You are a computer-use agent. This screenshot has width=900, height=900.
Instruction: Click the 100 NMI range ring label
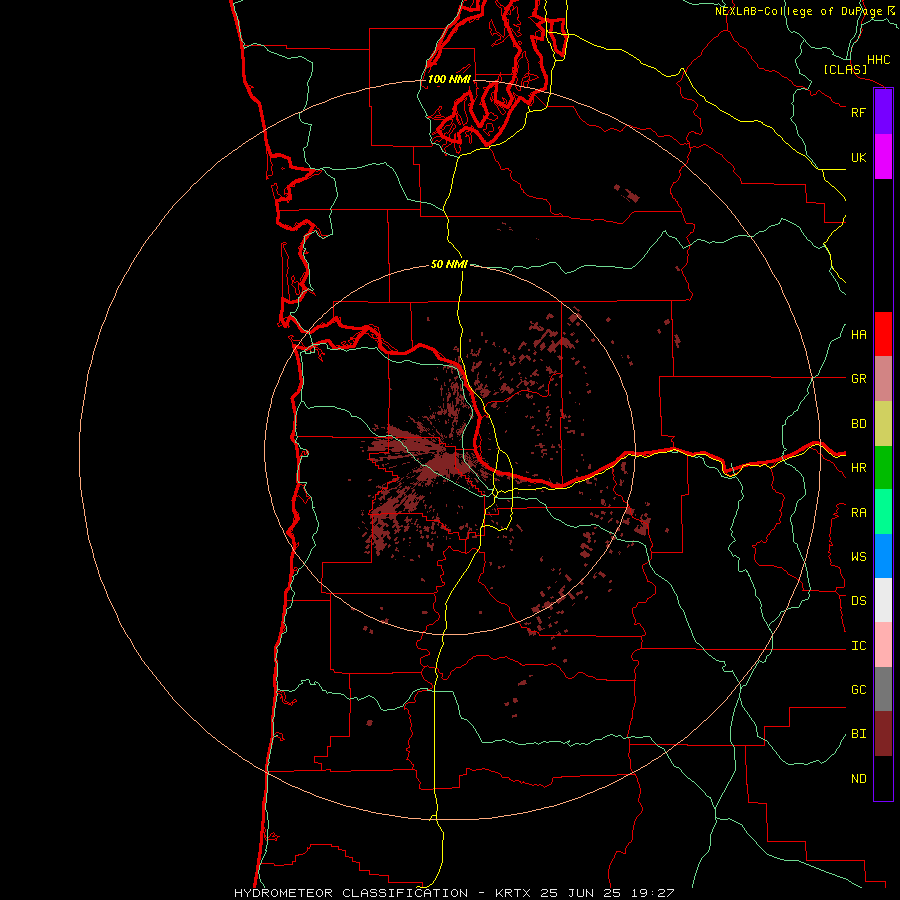coord(449,79)
